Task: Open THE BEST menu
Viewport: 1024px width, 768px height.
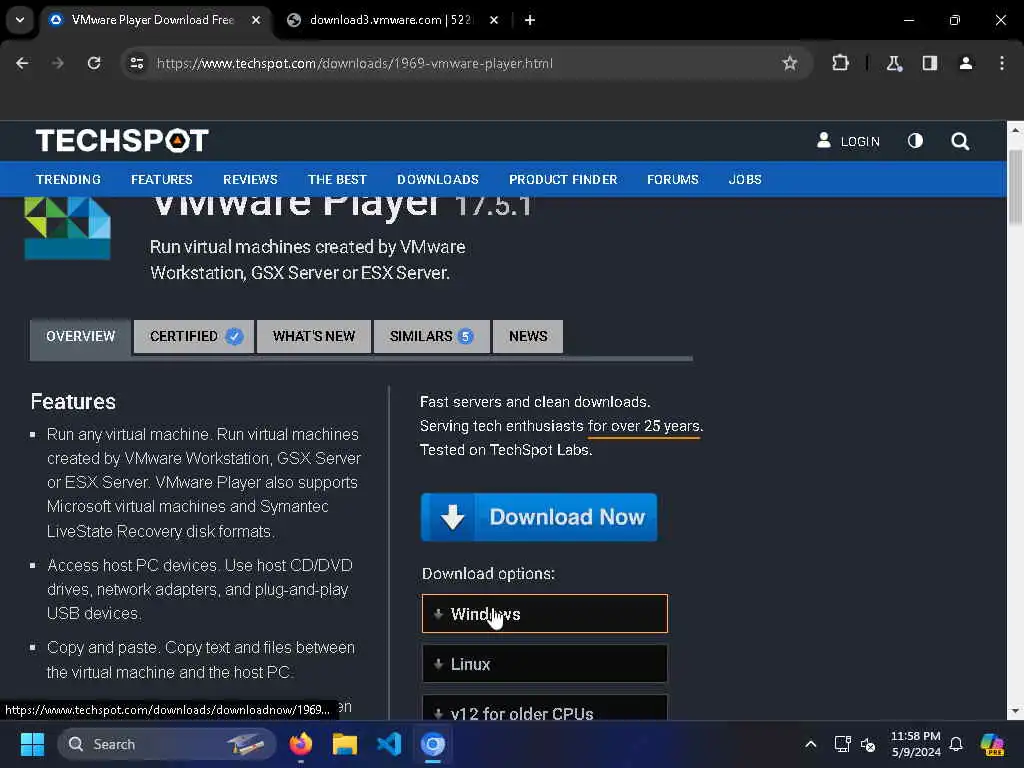Action: click(x=337, y=180)
